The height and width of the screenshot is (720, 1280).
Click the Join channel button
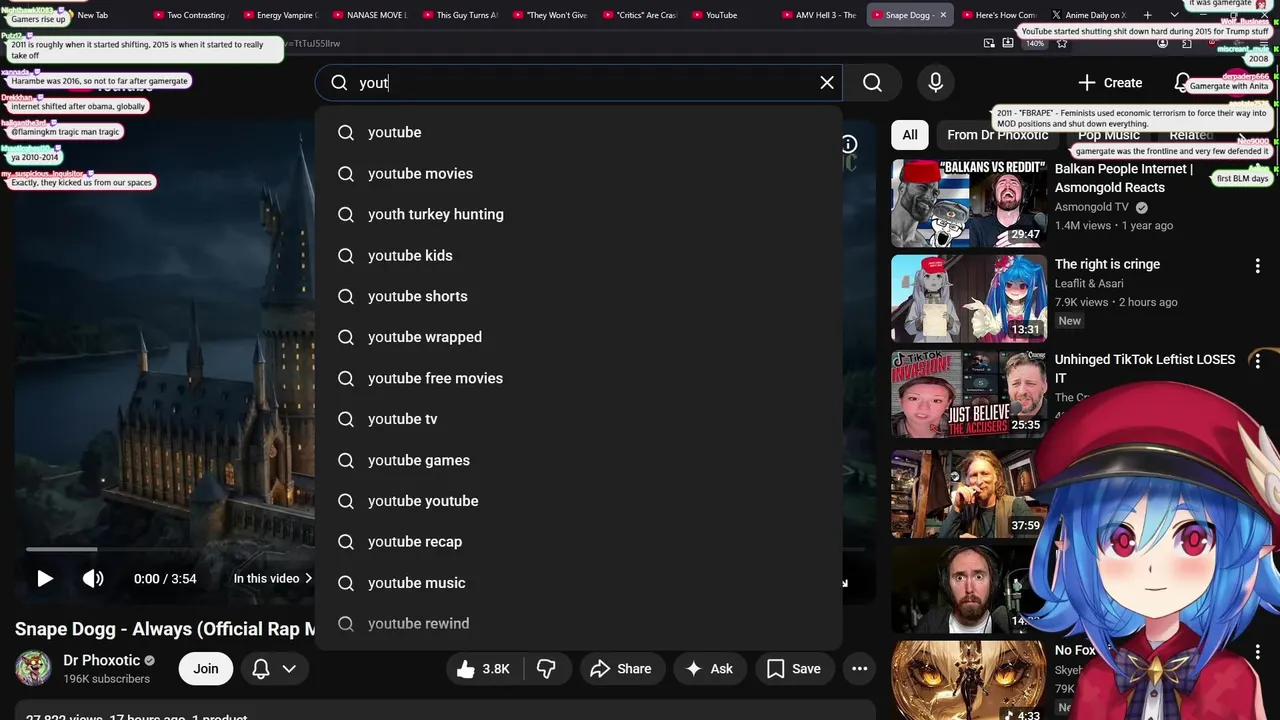(x=206, y=669)
